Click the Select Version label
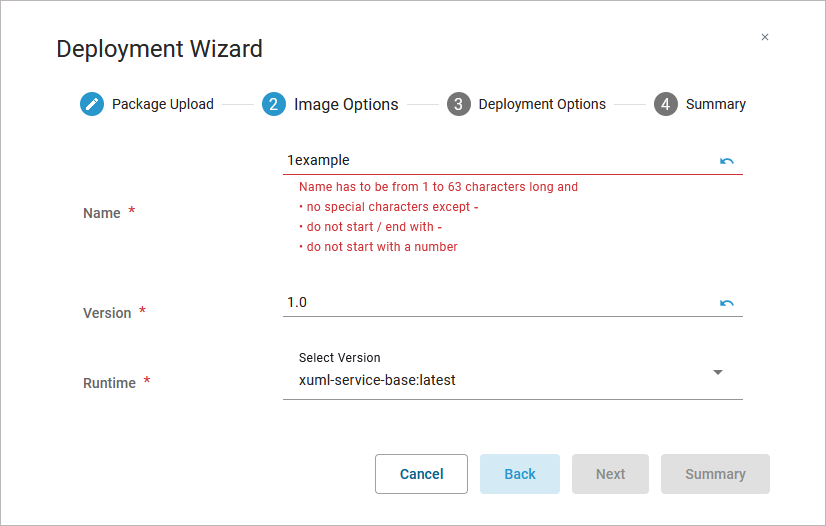826x526 pixels. pyautogui.click(x=340, y=358)
